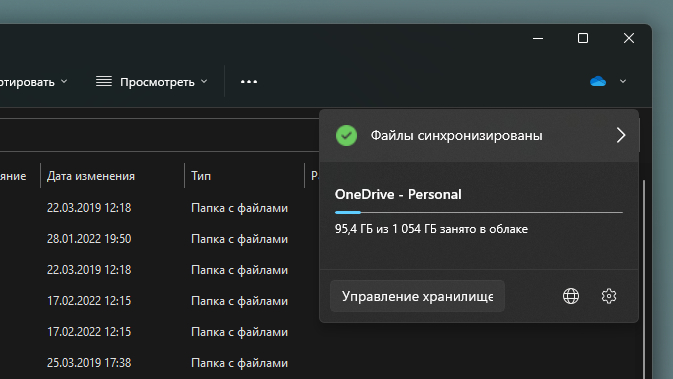Open the arrow next to Файлы синхронизированы
The image size is (673, 379).
coord(621,135)
